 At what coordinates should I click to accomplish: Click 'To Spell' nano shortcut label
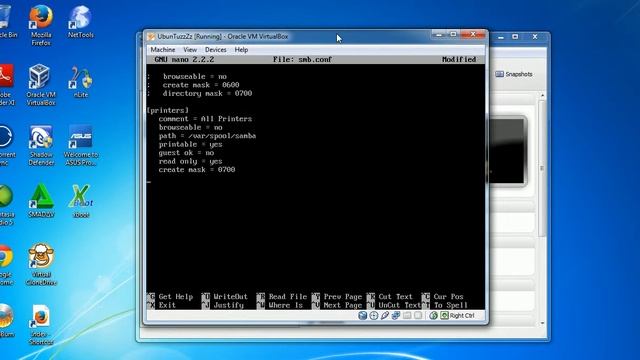coord(451,305)
